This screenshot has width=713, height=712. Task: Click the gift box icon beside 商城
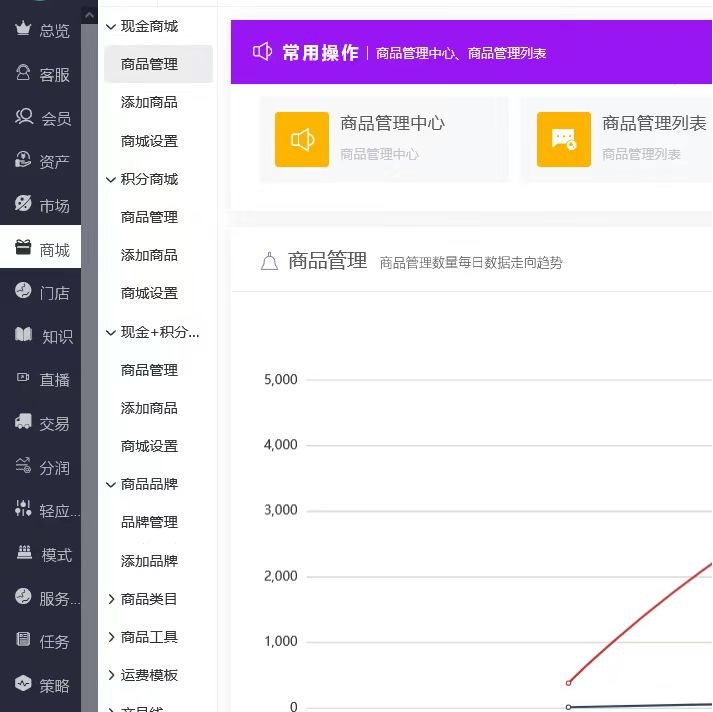23,247
